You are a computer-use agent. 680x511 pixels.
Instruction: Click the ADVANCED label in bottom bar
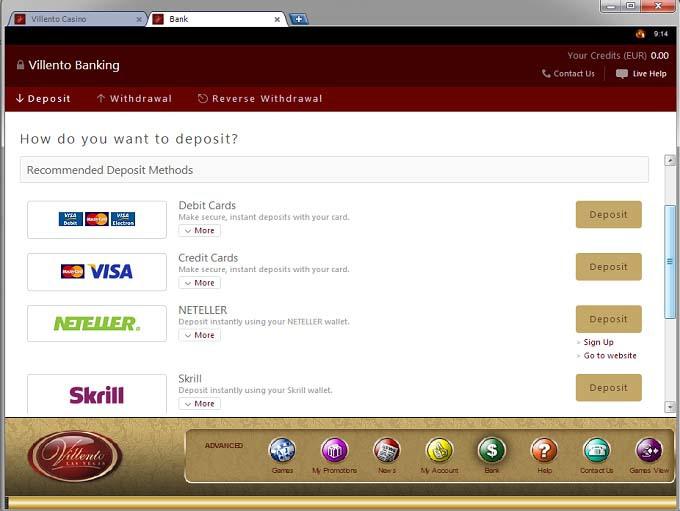pyautogui.click(x=224, y=445)
